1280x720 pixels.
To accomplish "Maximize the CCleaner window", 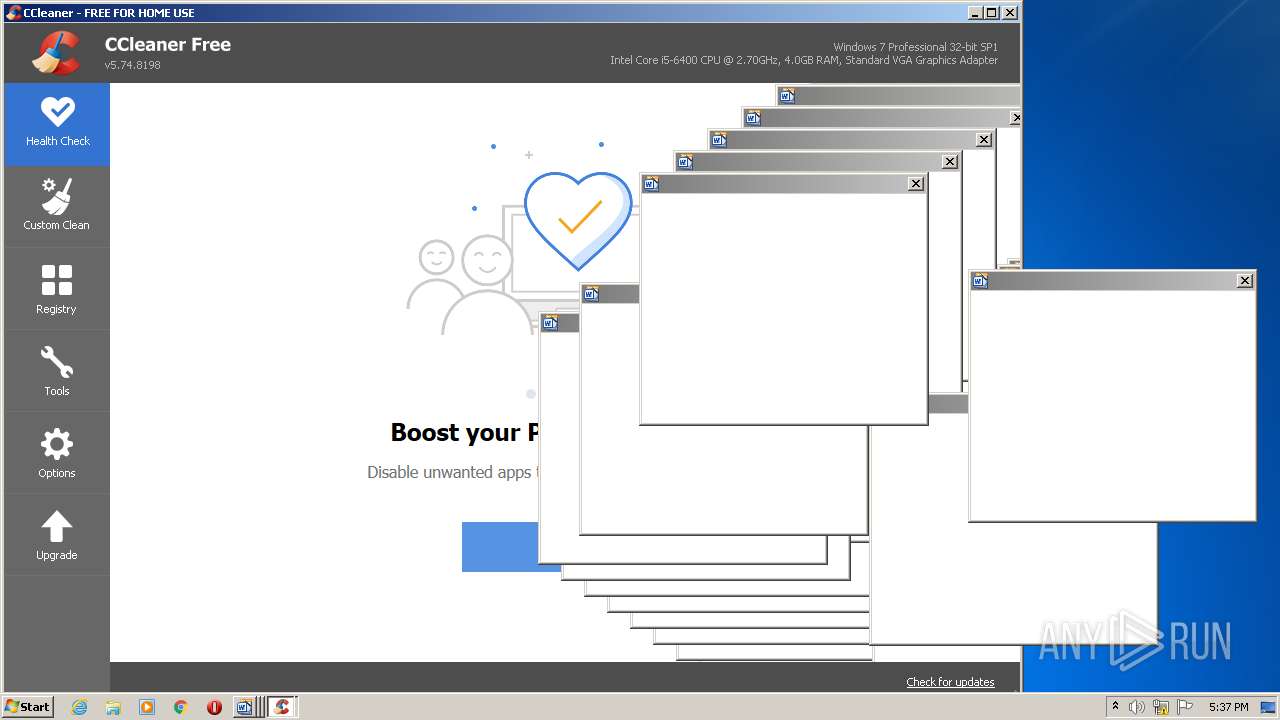I will coord(992,13).
